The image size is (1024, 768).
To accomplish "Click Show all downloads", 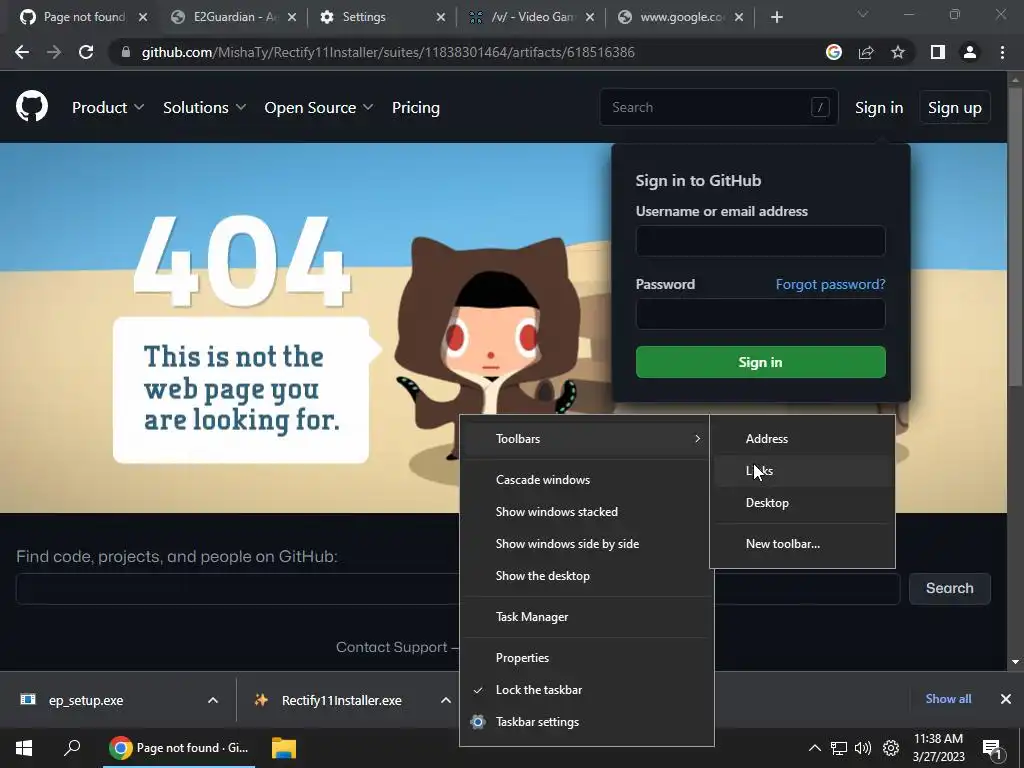I will tap(948, 699).
